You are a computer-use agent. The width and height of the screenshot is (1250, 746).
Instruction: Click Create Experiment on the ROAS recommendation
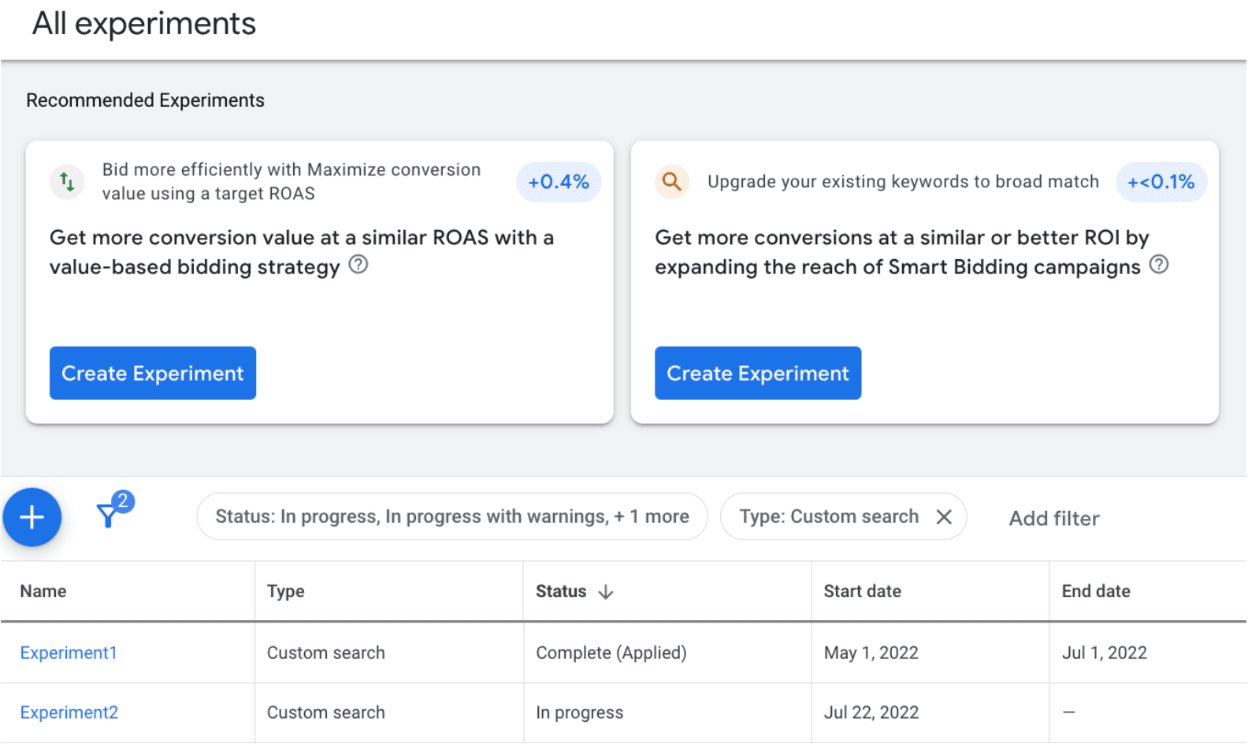152,373
